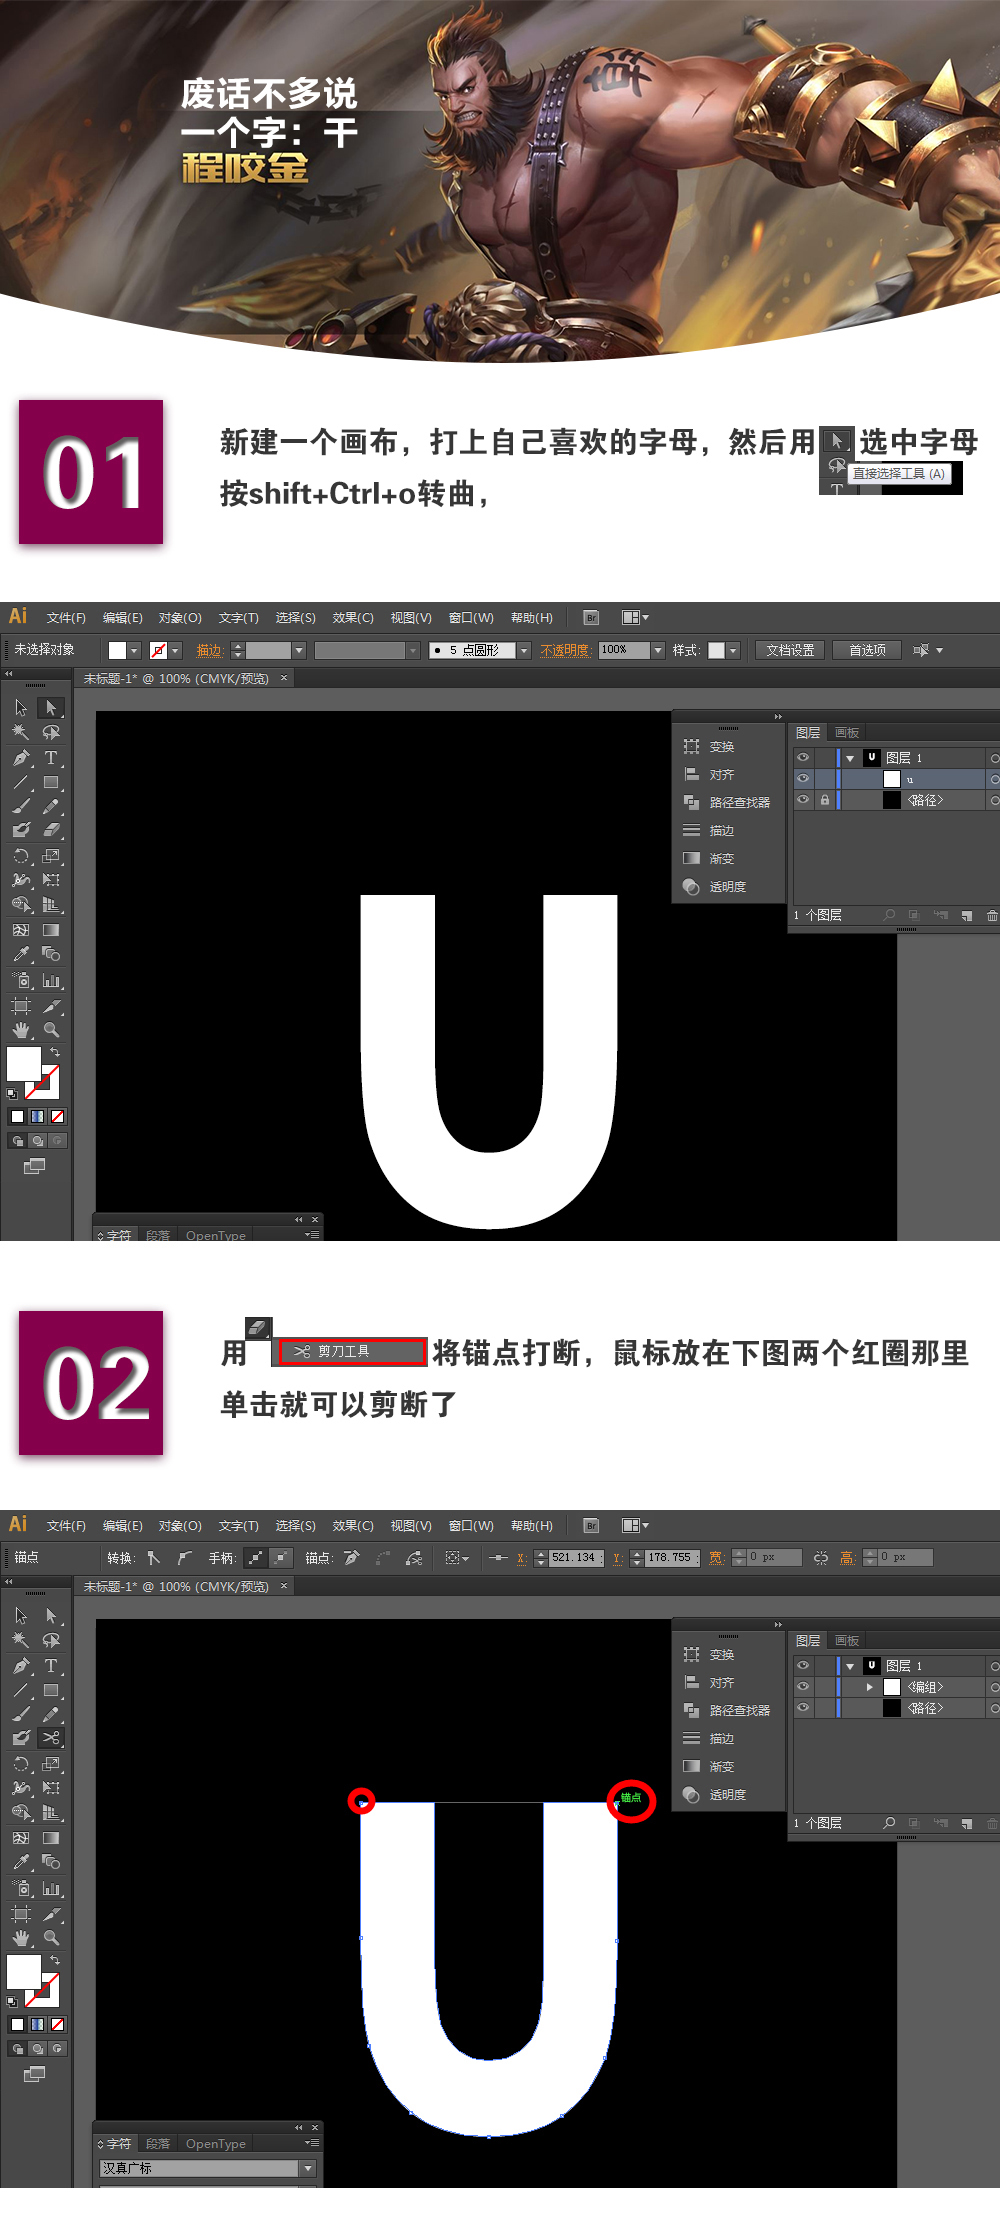This screenshot has height=2216, width=1000.
Task: Toggle visibility of 图层 1 in step 01
Action: pyautogui.click(x=803, y=757)
